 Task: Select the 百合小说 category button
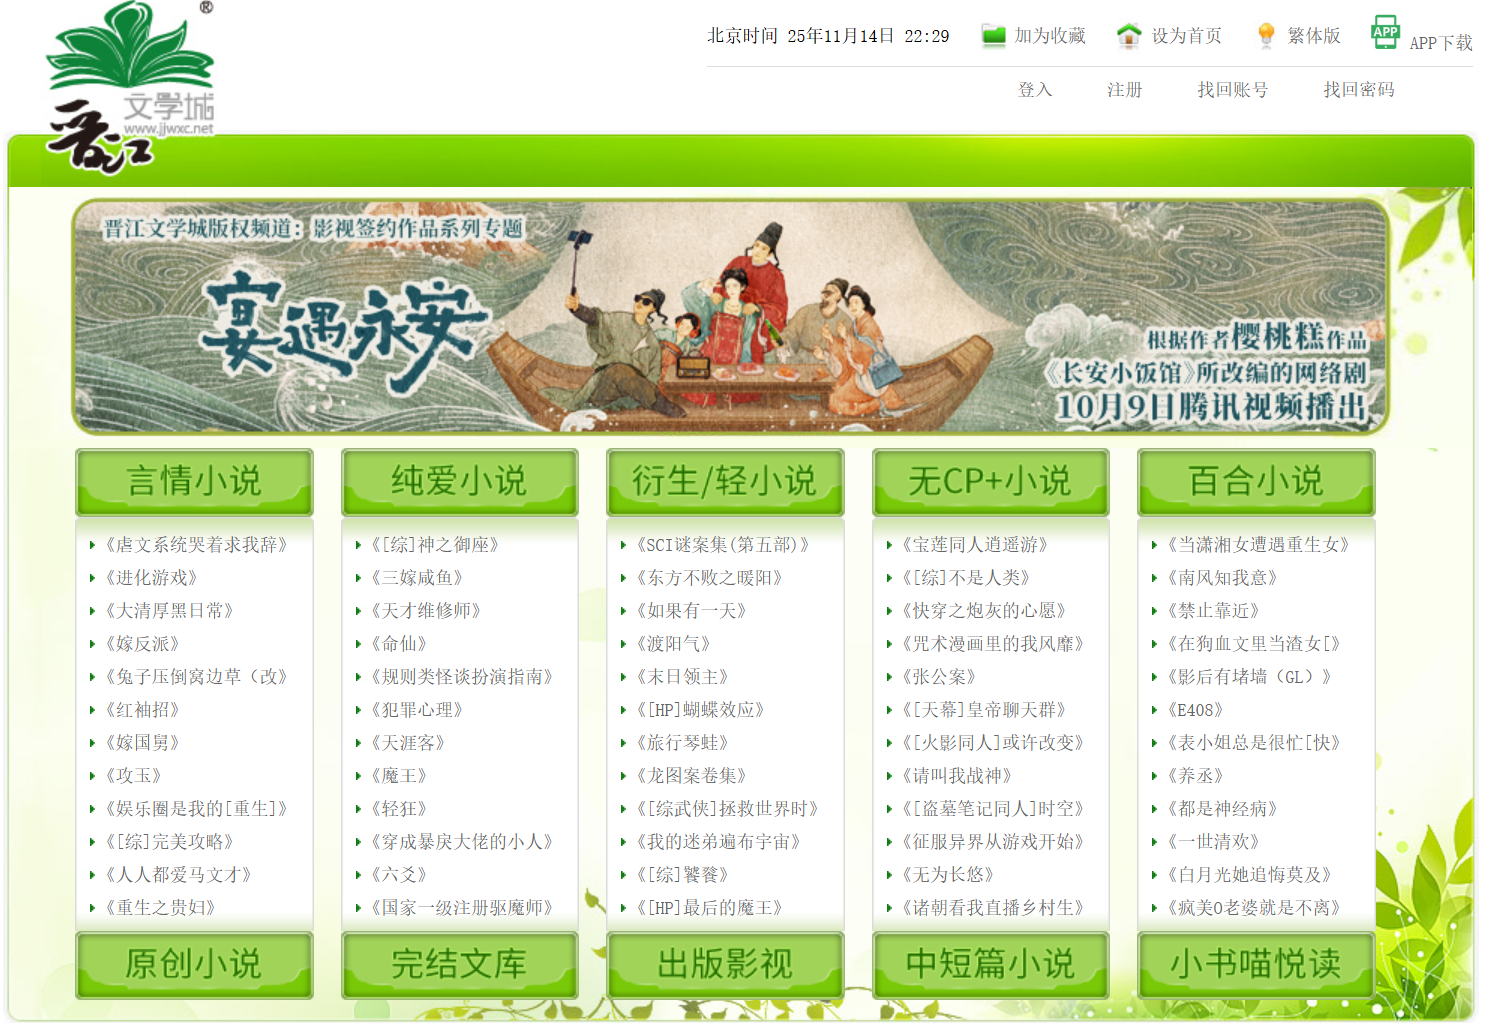(x=1256, y=481)
